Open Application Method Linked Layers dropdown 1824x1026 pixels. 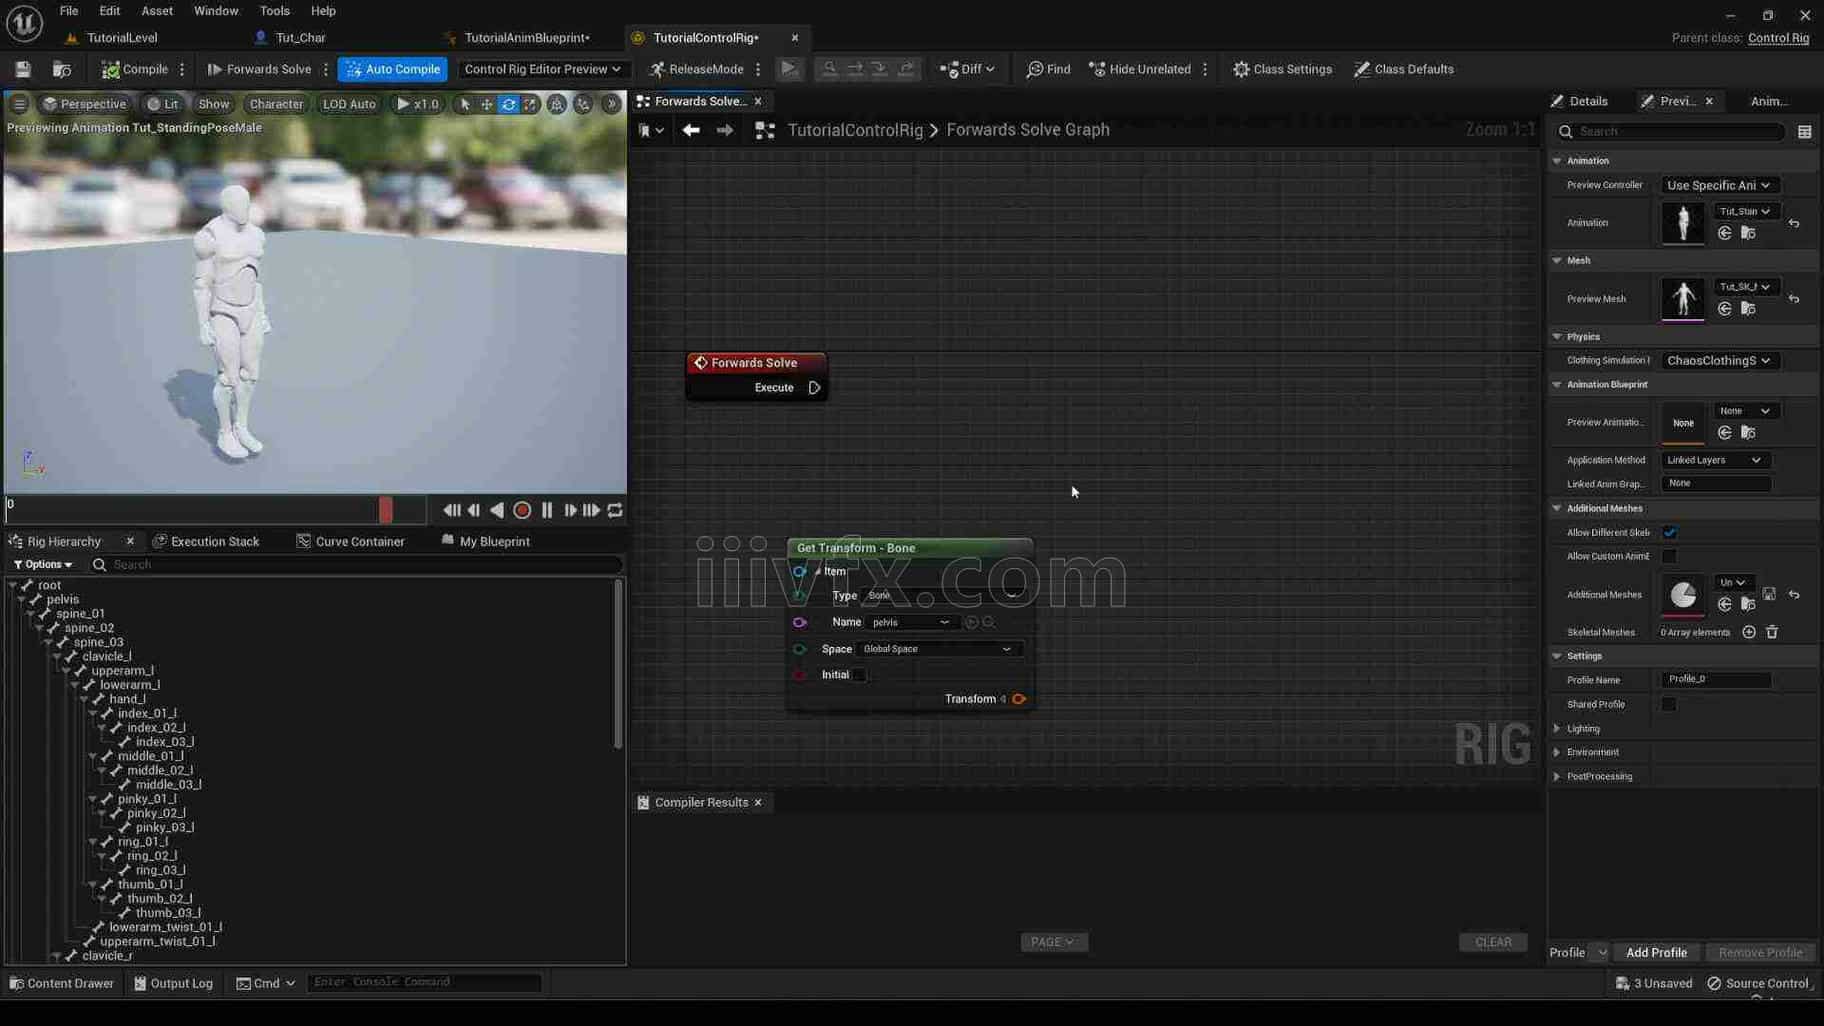pos(1715,460)
